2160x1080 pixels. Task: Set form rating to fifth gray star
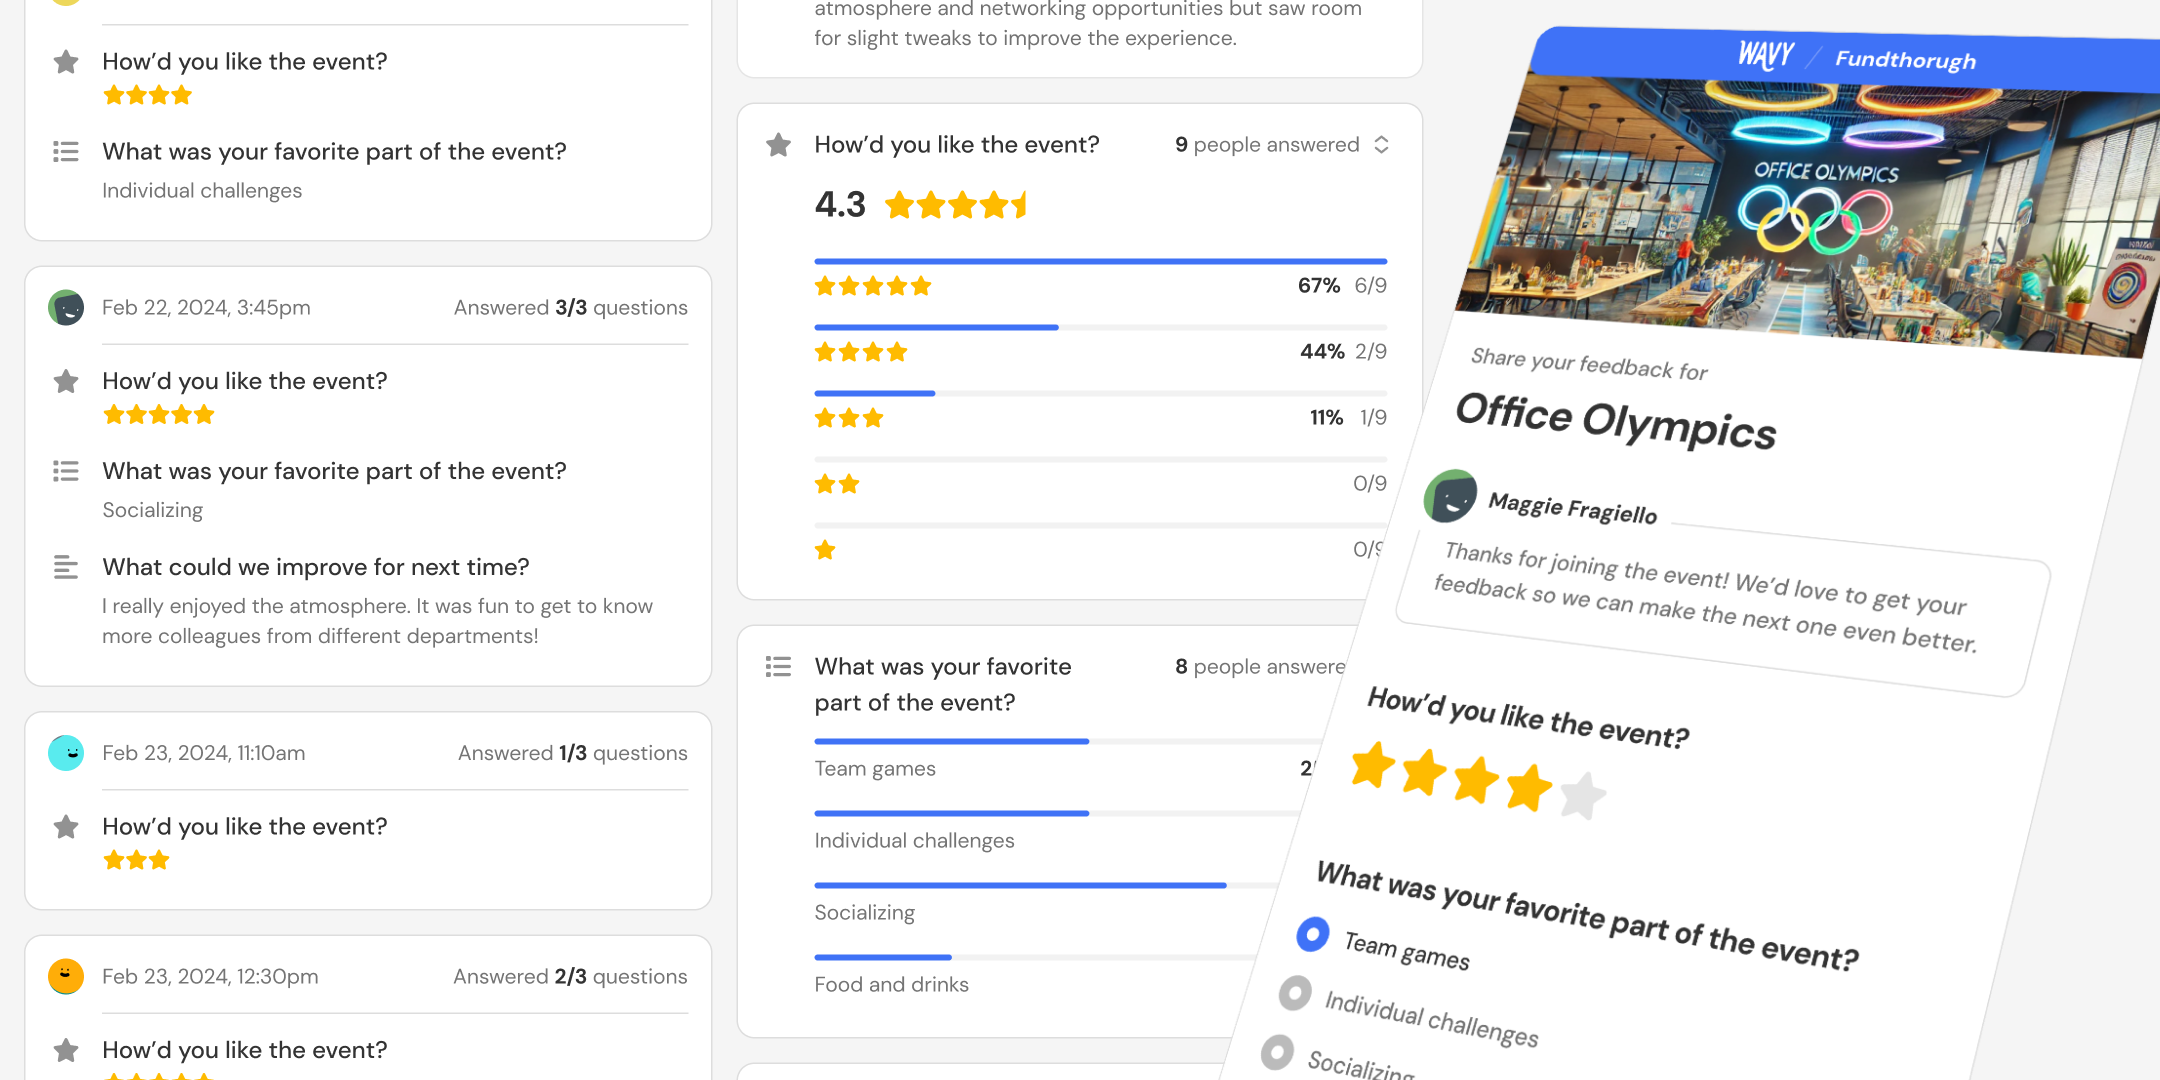[1582, 796]
